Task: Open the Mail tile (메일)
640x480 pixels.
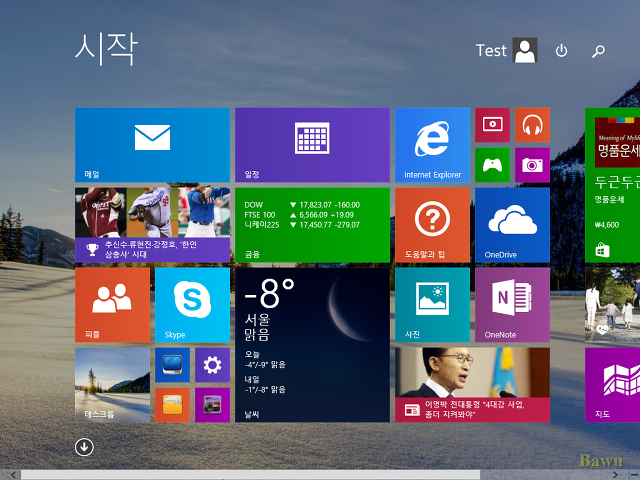Action: coord(152,145)
